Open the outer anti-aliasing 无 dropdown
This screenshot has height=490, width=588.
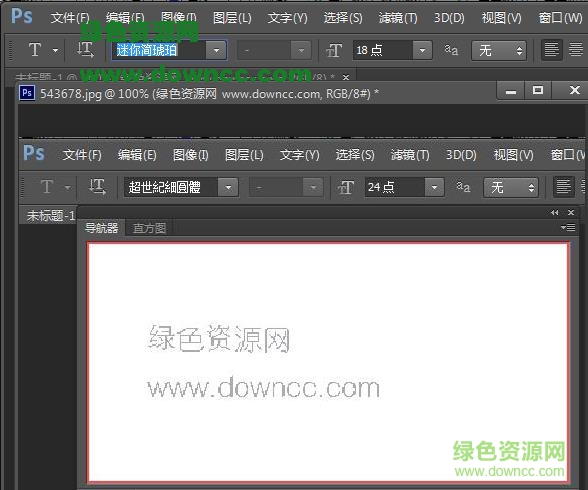coord(499,50)
